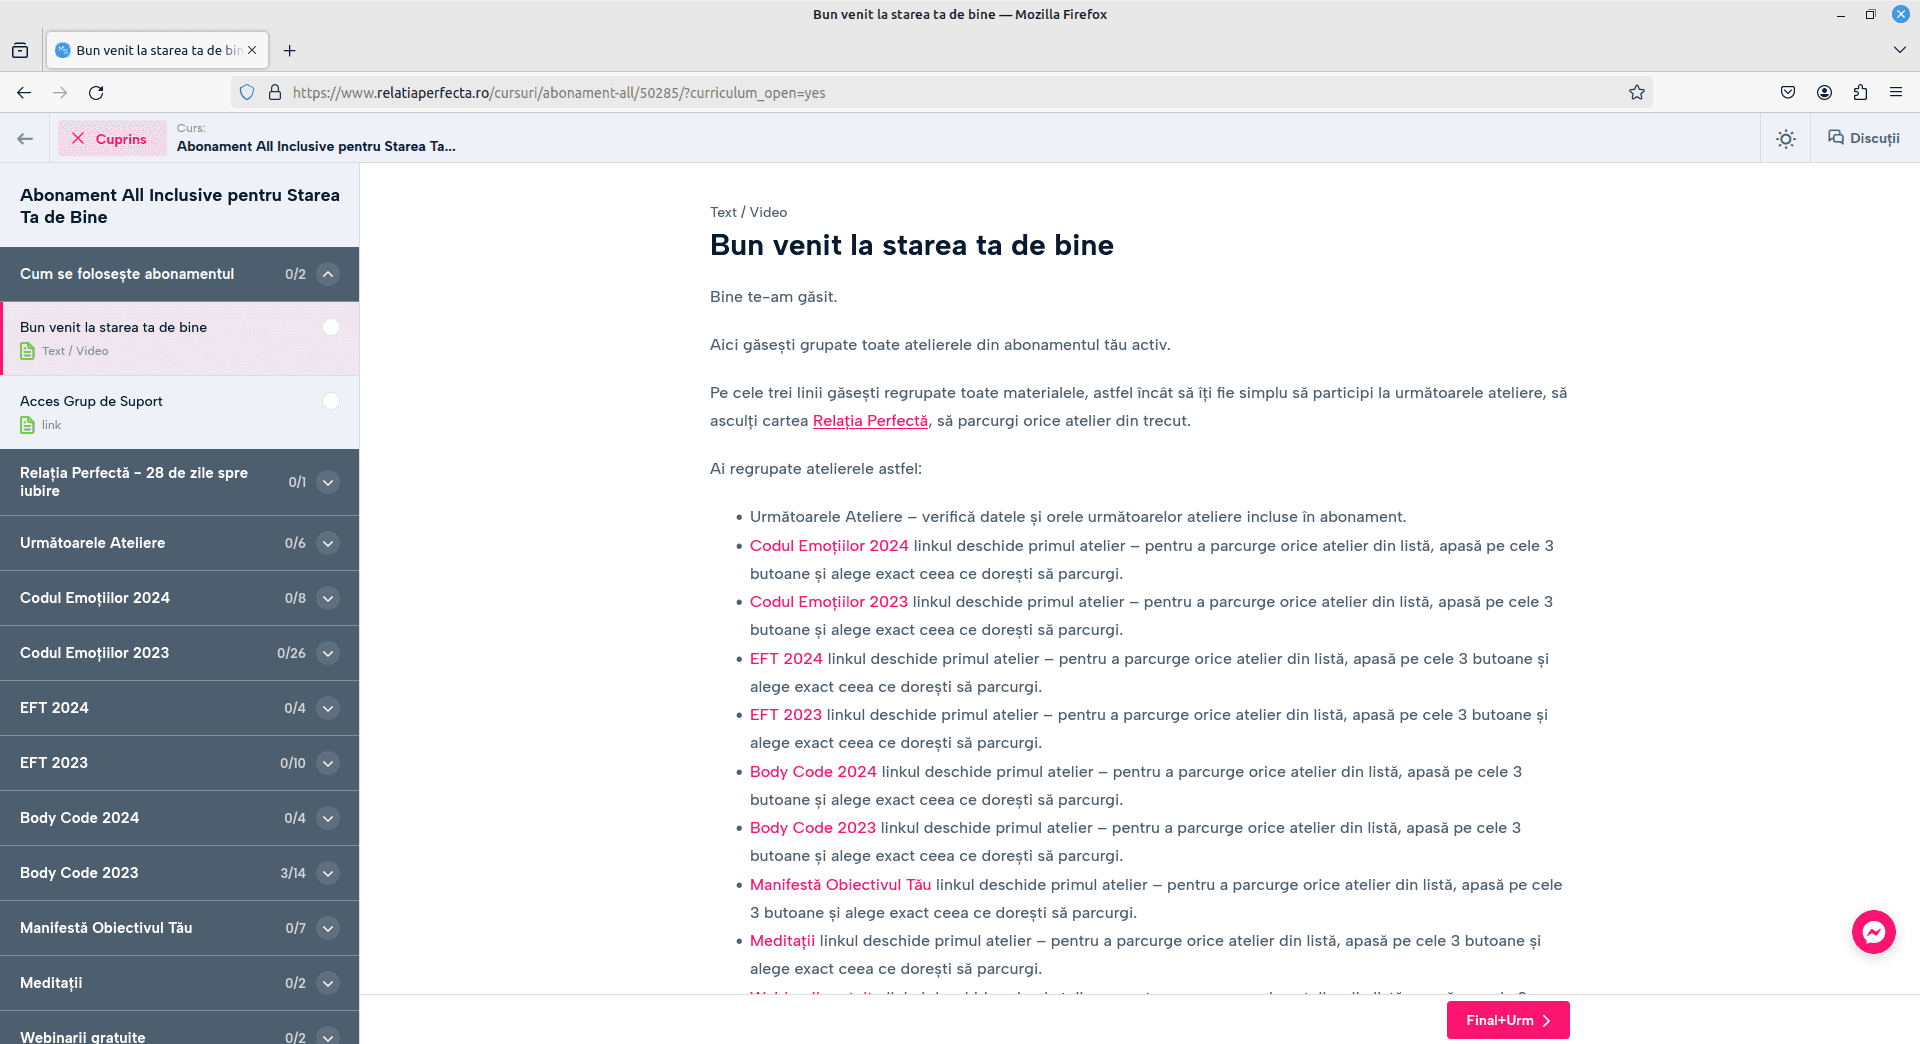Toggle light/dark mode sun icon
This screenshot has width=1920, height=1044.
pyautogui.click(x=1786, y=139)
